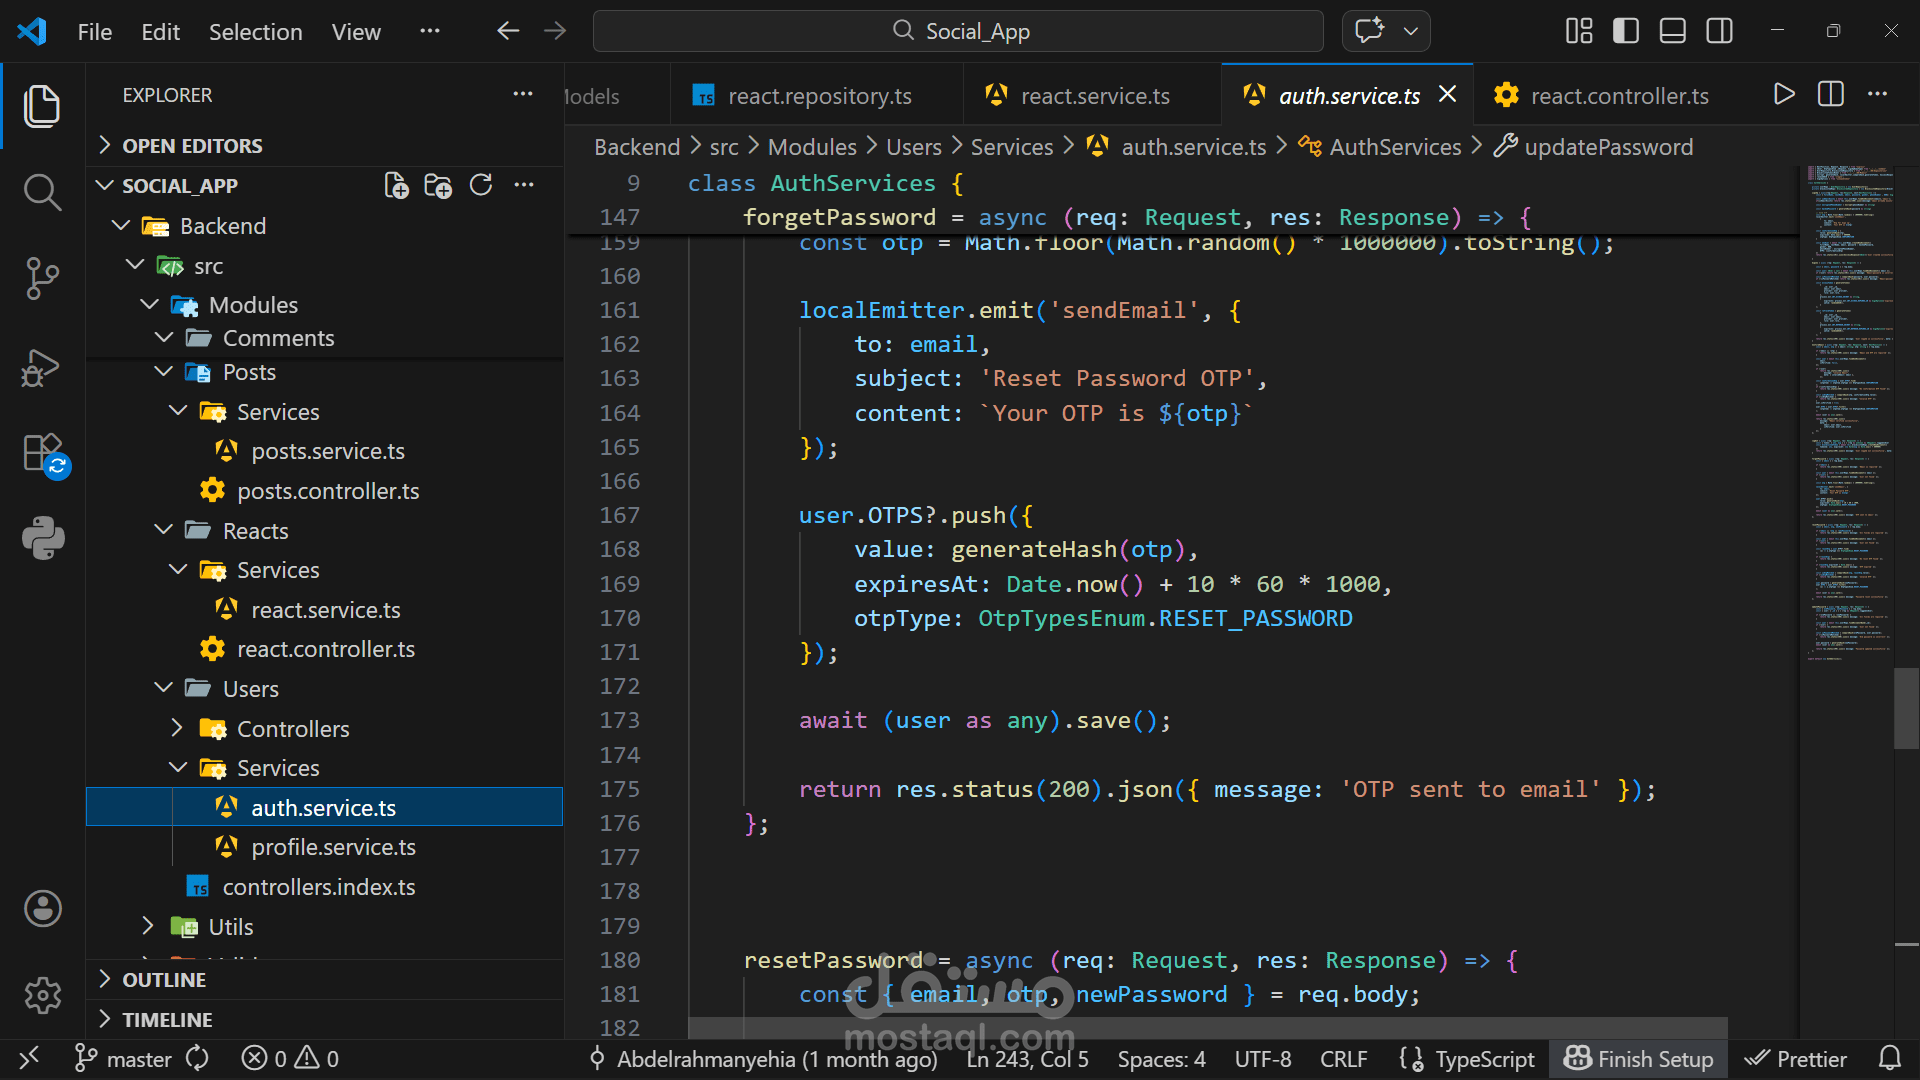Toggle the bottom panel visibility
The image size is (1920, 1080).
pos(1672,30)
